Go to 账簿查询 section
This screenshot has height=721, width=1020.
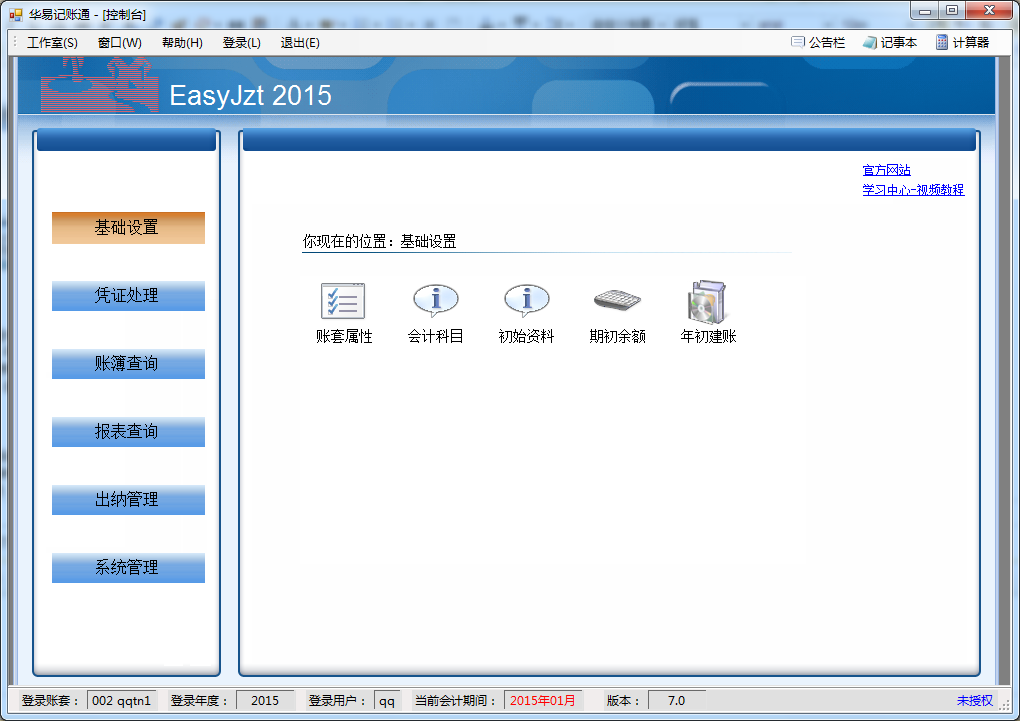pyautogui.click(x=128, y=364)
